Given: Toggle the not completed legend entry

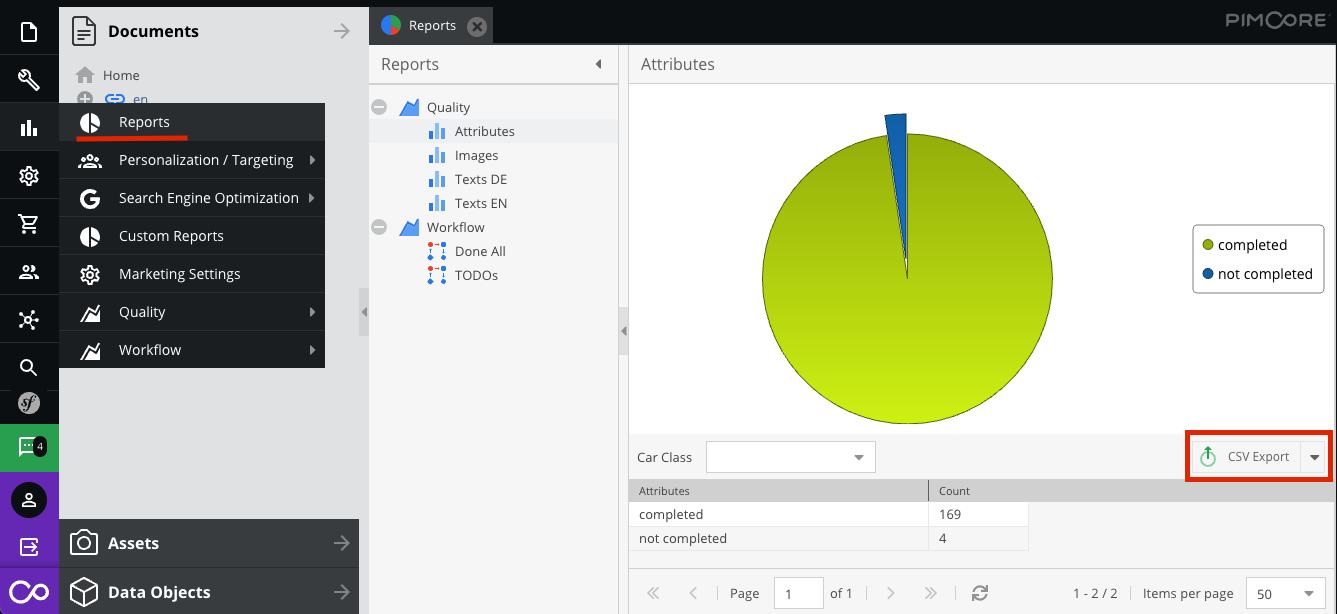Looking at the screenshot, I should tap(1257, 274).
